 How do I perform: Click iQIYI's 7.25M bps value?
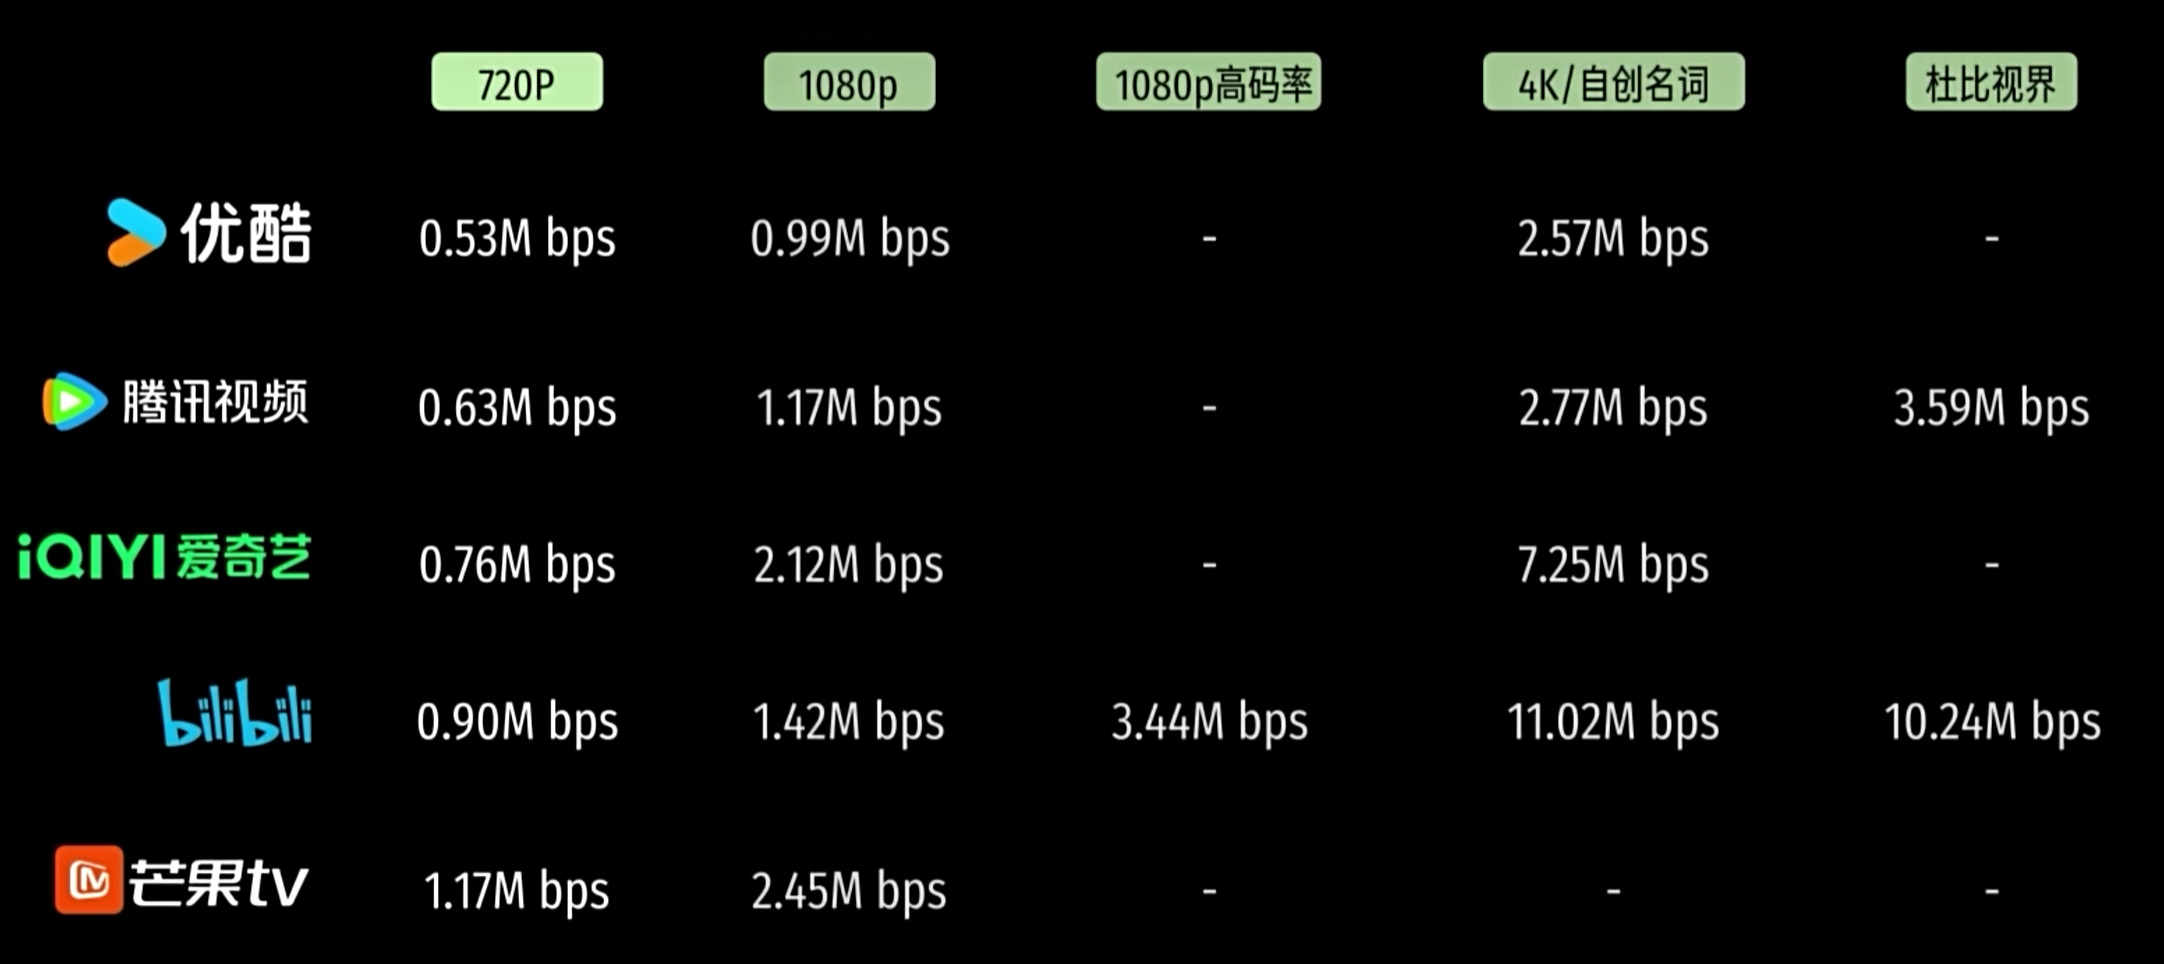pyautogui.click(x=1613, y=565)
